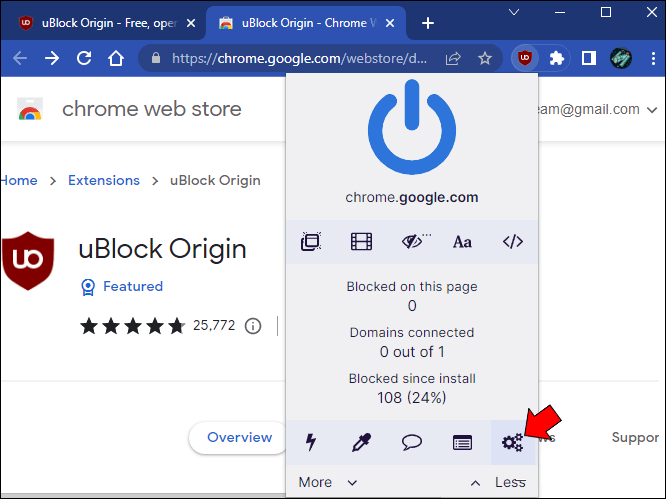Open uBlock Origin dashboard gears icon
The image size is (666, 499).
coord(512,443)
